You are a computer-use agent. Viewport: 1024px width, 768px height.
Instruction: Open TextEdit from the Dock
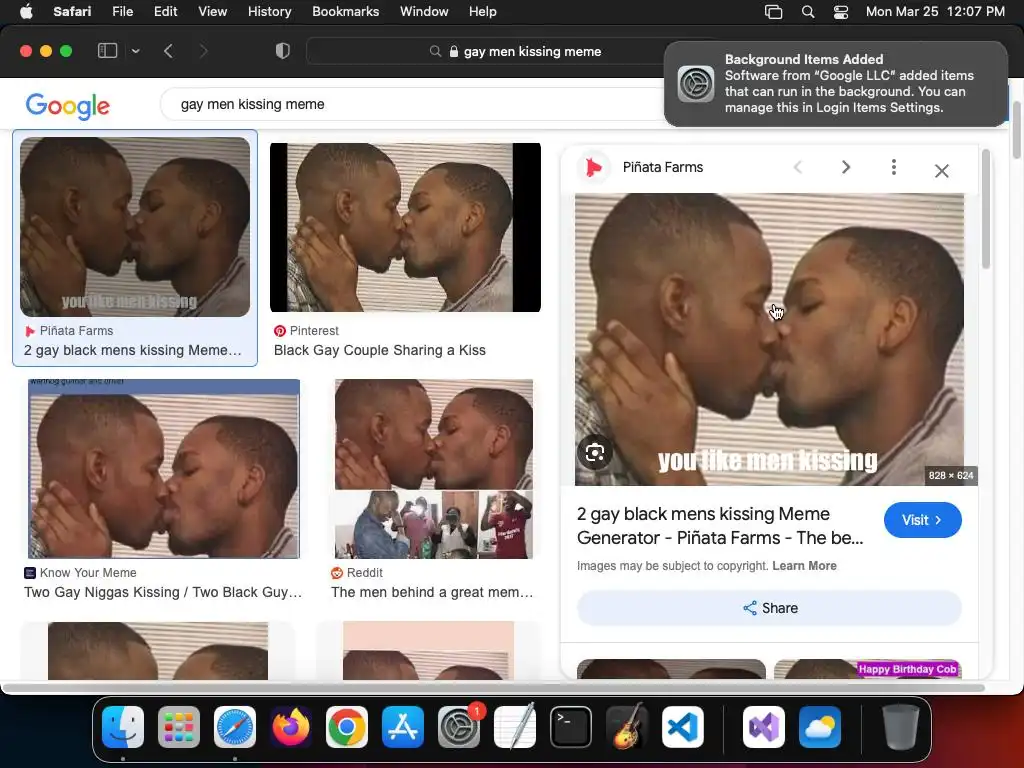[515, 727]
